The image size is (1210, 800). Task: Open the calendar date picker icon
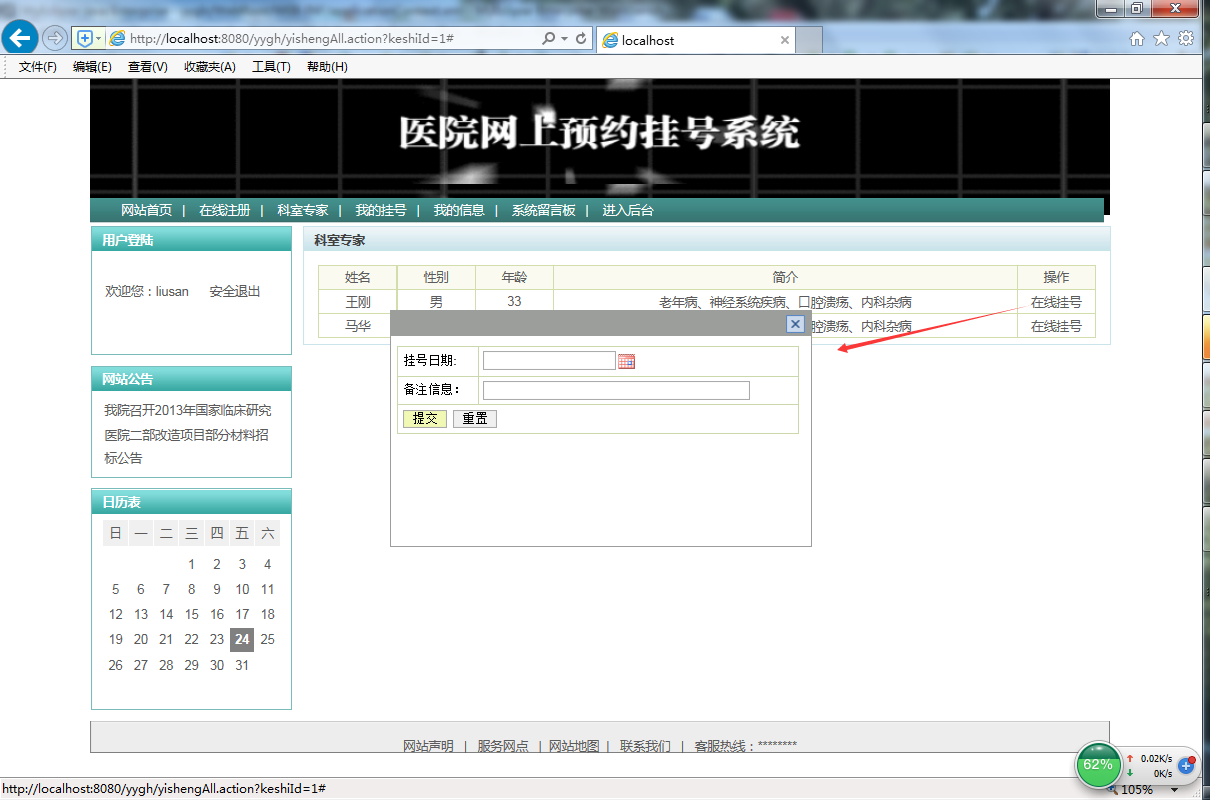627,361
